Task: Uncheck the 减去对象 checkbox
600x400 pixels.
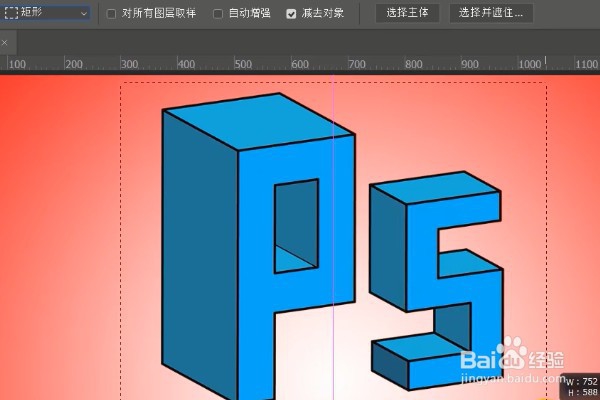Action: tap(291, 14)
